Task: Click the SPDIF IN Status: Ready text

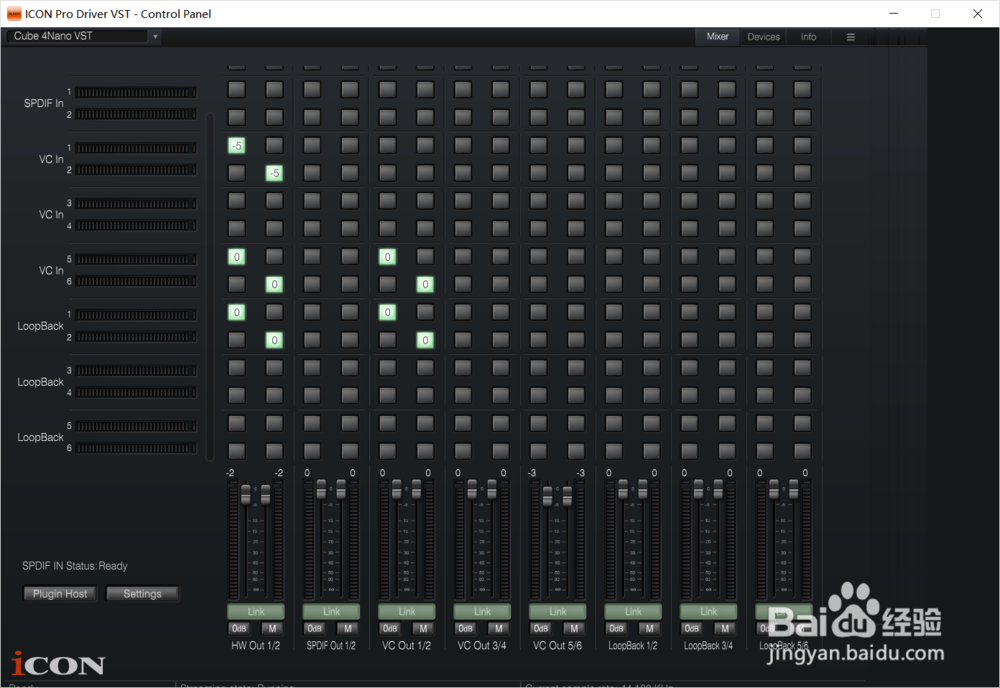Action: (75, 566)
